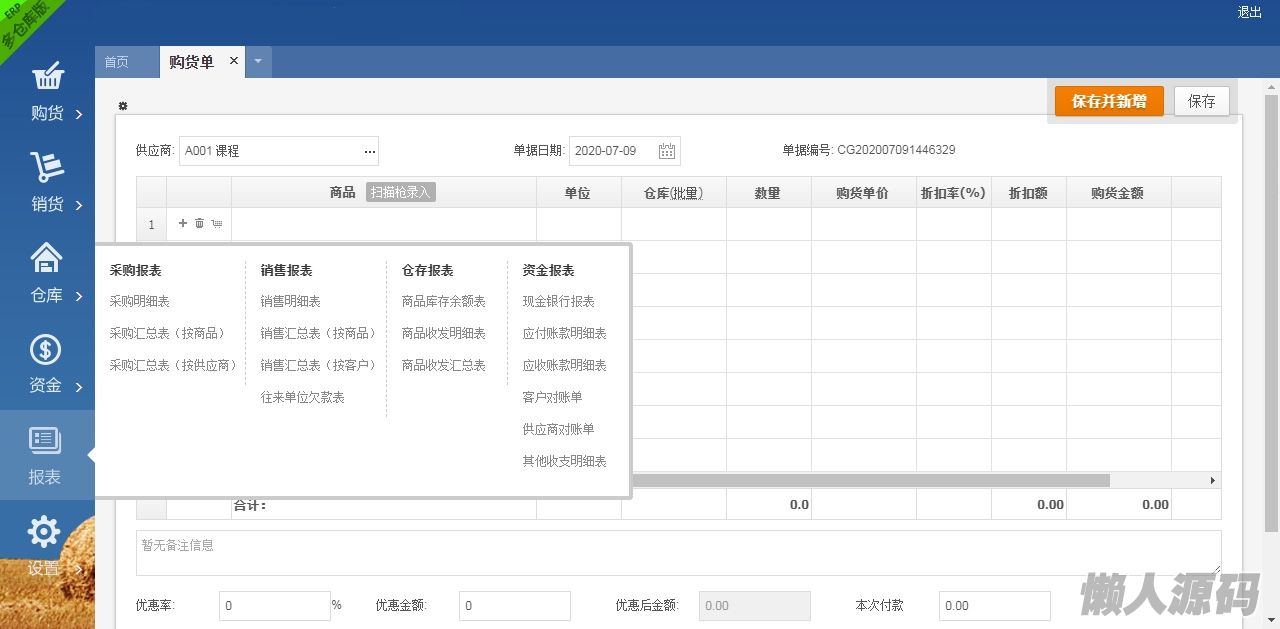1280x629 pixels.
Task: Click the 购货 shopping basket sidebar icon
Action: [x=47, y=78]
